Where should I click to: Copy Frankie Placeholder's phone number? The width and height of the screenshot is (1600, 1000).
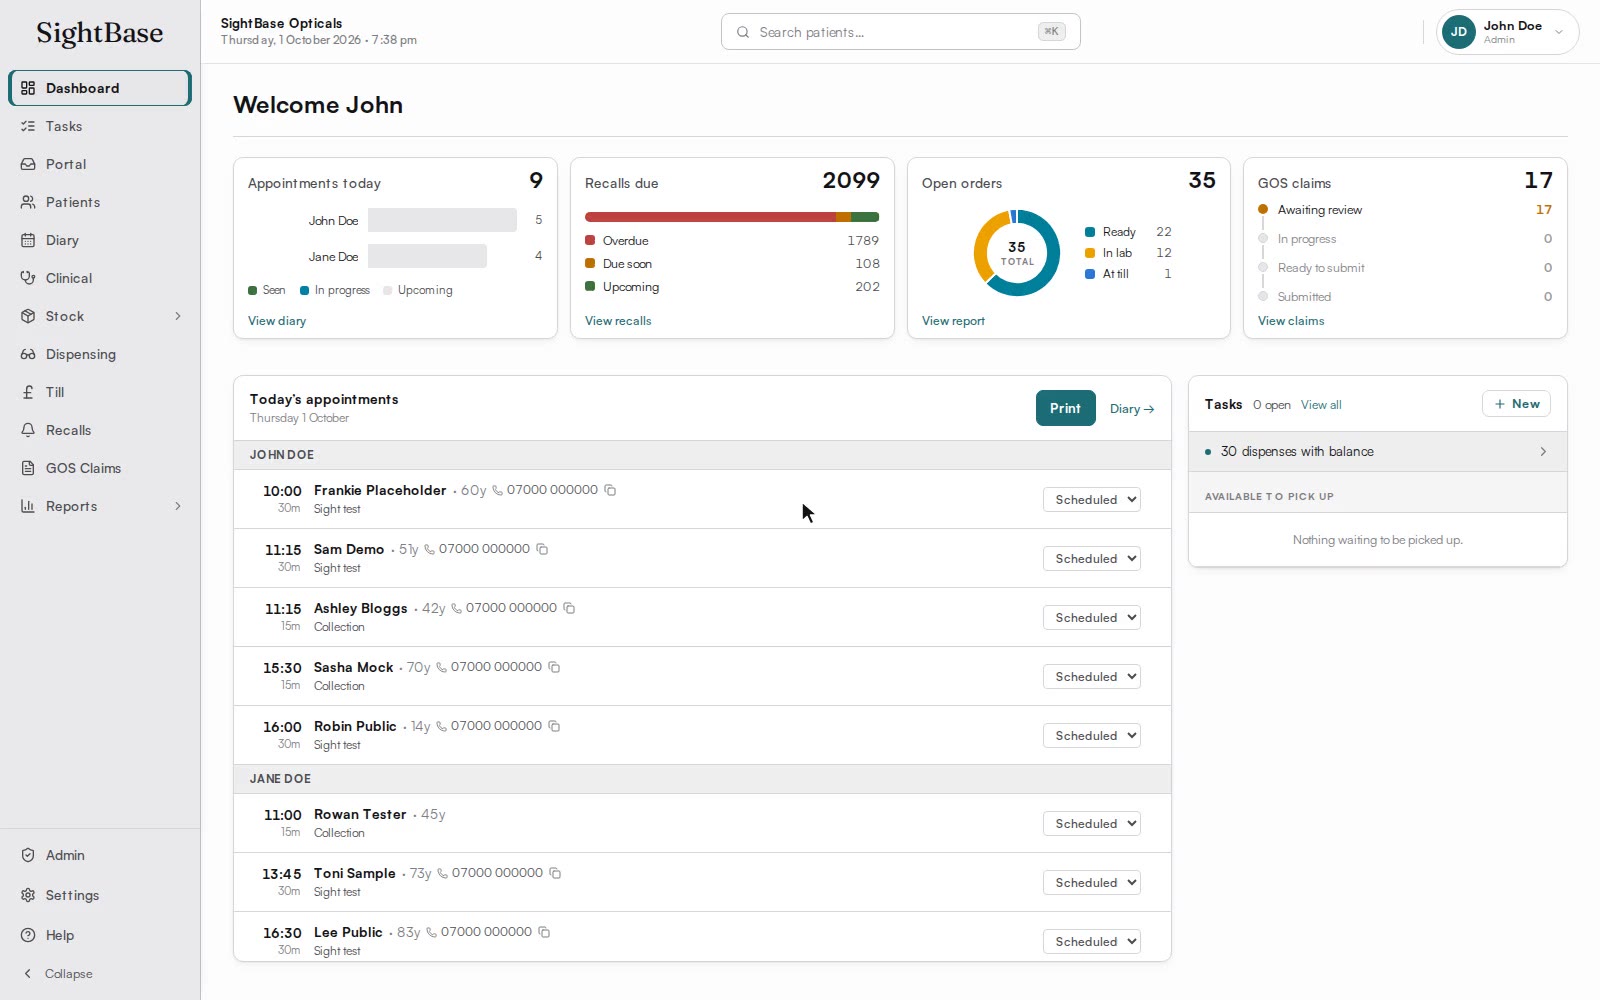click(610, 490)
